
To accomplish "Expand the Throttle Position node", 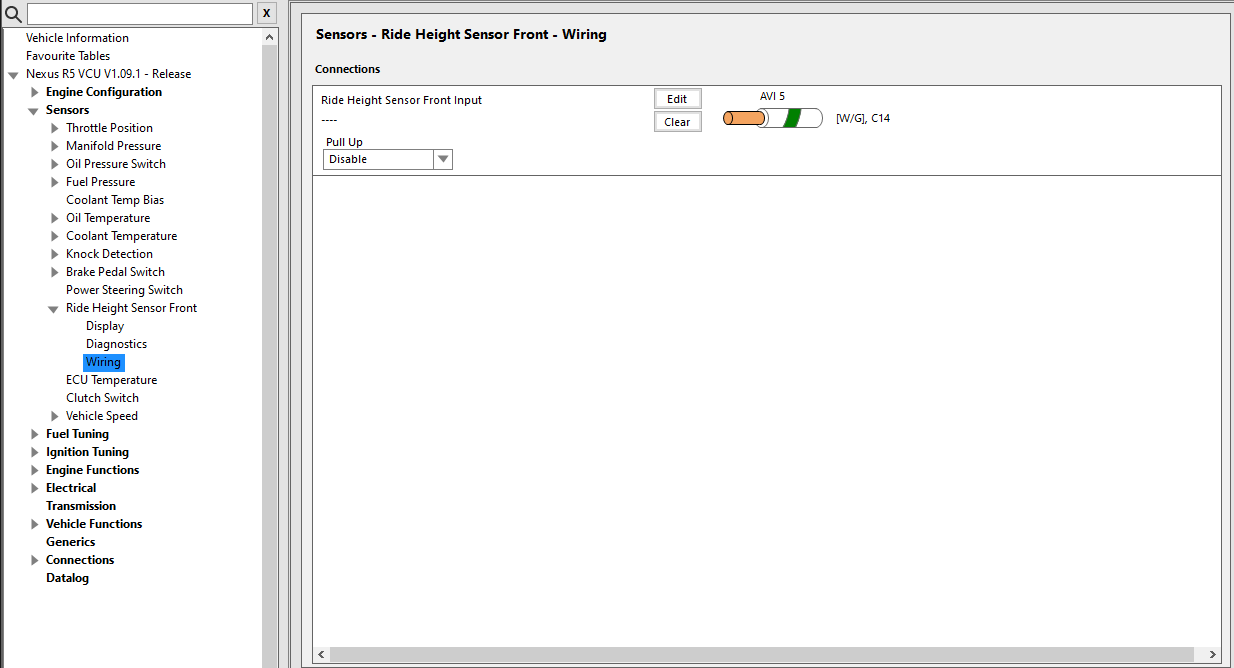I will (55, 128).
